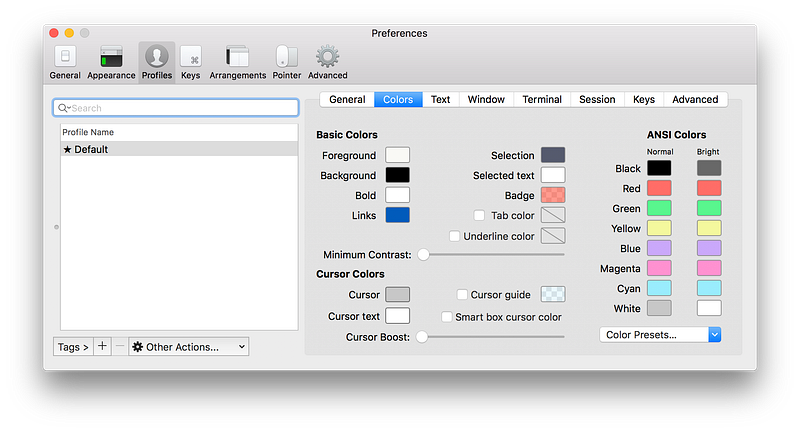Click the Bright Red ANSI swatch
Image resolution: width=800 pixels, height=432 pixels.
(x=709, y=188)
